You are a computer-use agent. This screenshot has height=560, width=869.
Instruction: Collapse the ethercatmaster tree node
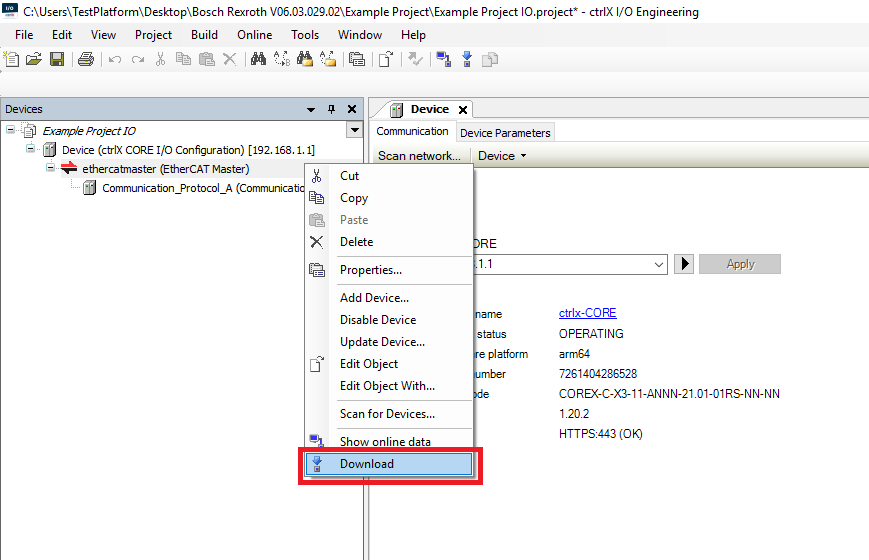point(51,169)
